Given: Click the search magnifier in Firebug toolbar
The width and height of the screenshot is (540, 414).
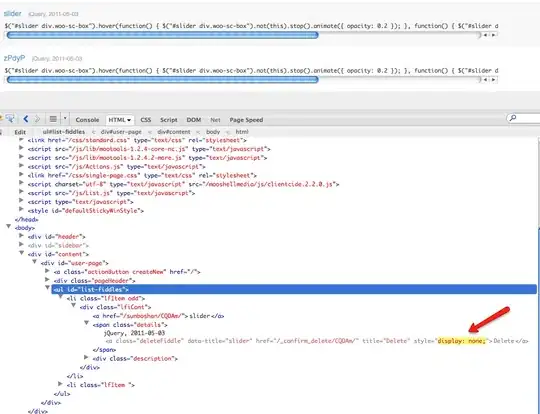Looking at the screenshot, I should [512, 118].
